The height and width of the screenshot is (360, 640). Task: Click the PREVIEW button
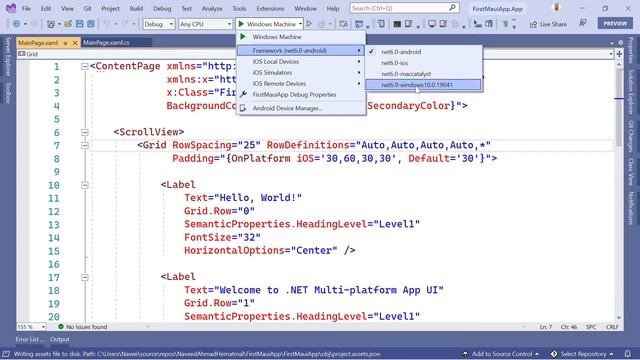point(615,23)
